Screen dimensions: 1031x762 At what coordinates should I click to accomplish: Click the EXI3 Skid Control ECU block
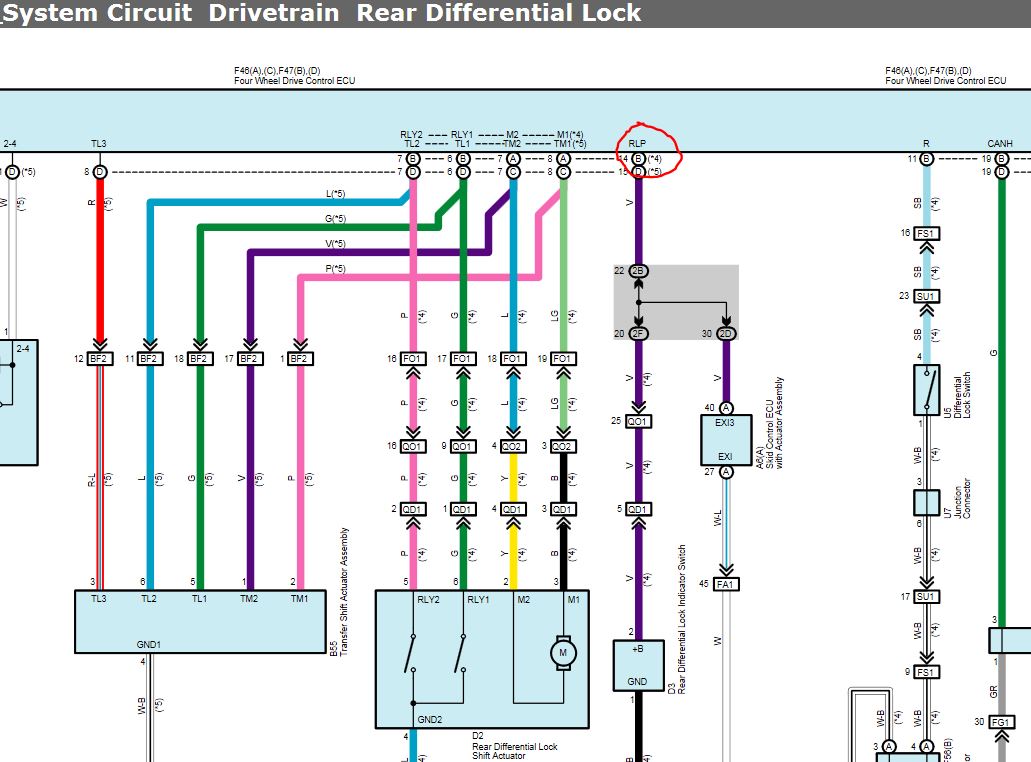click(x=725, y=440)
